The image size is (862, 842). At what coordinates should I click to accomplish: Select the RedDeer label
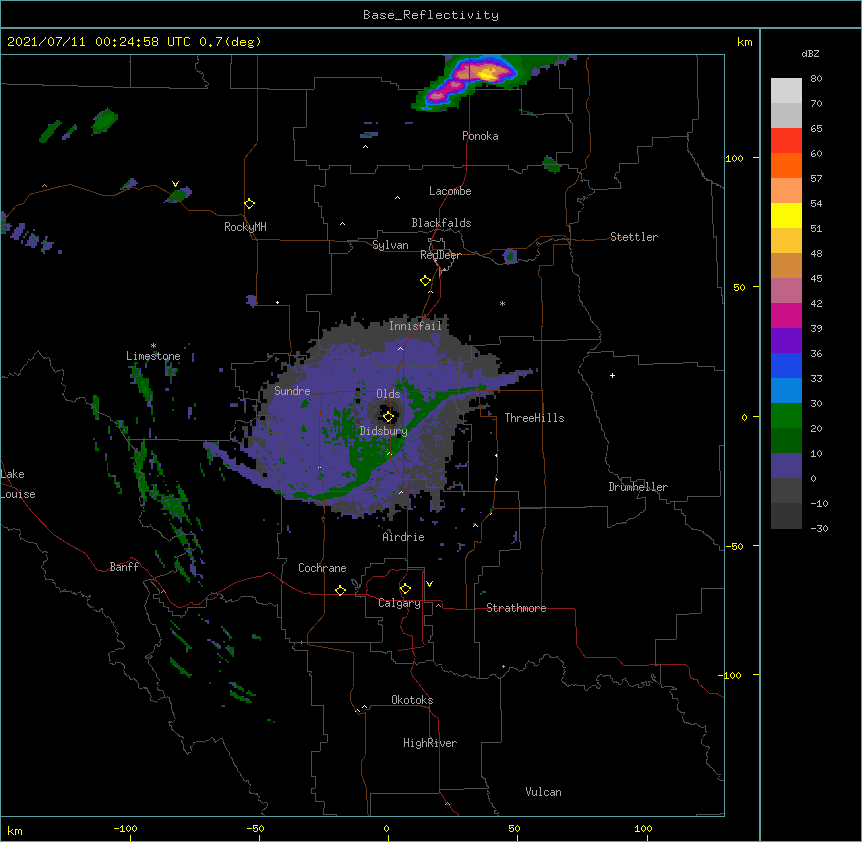pos(440,255)
